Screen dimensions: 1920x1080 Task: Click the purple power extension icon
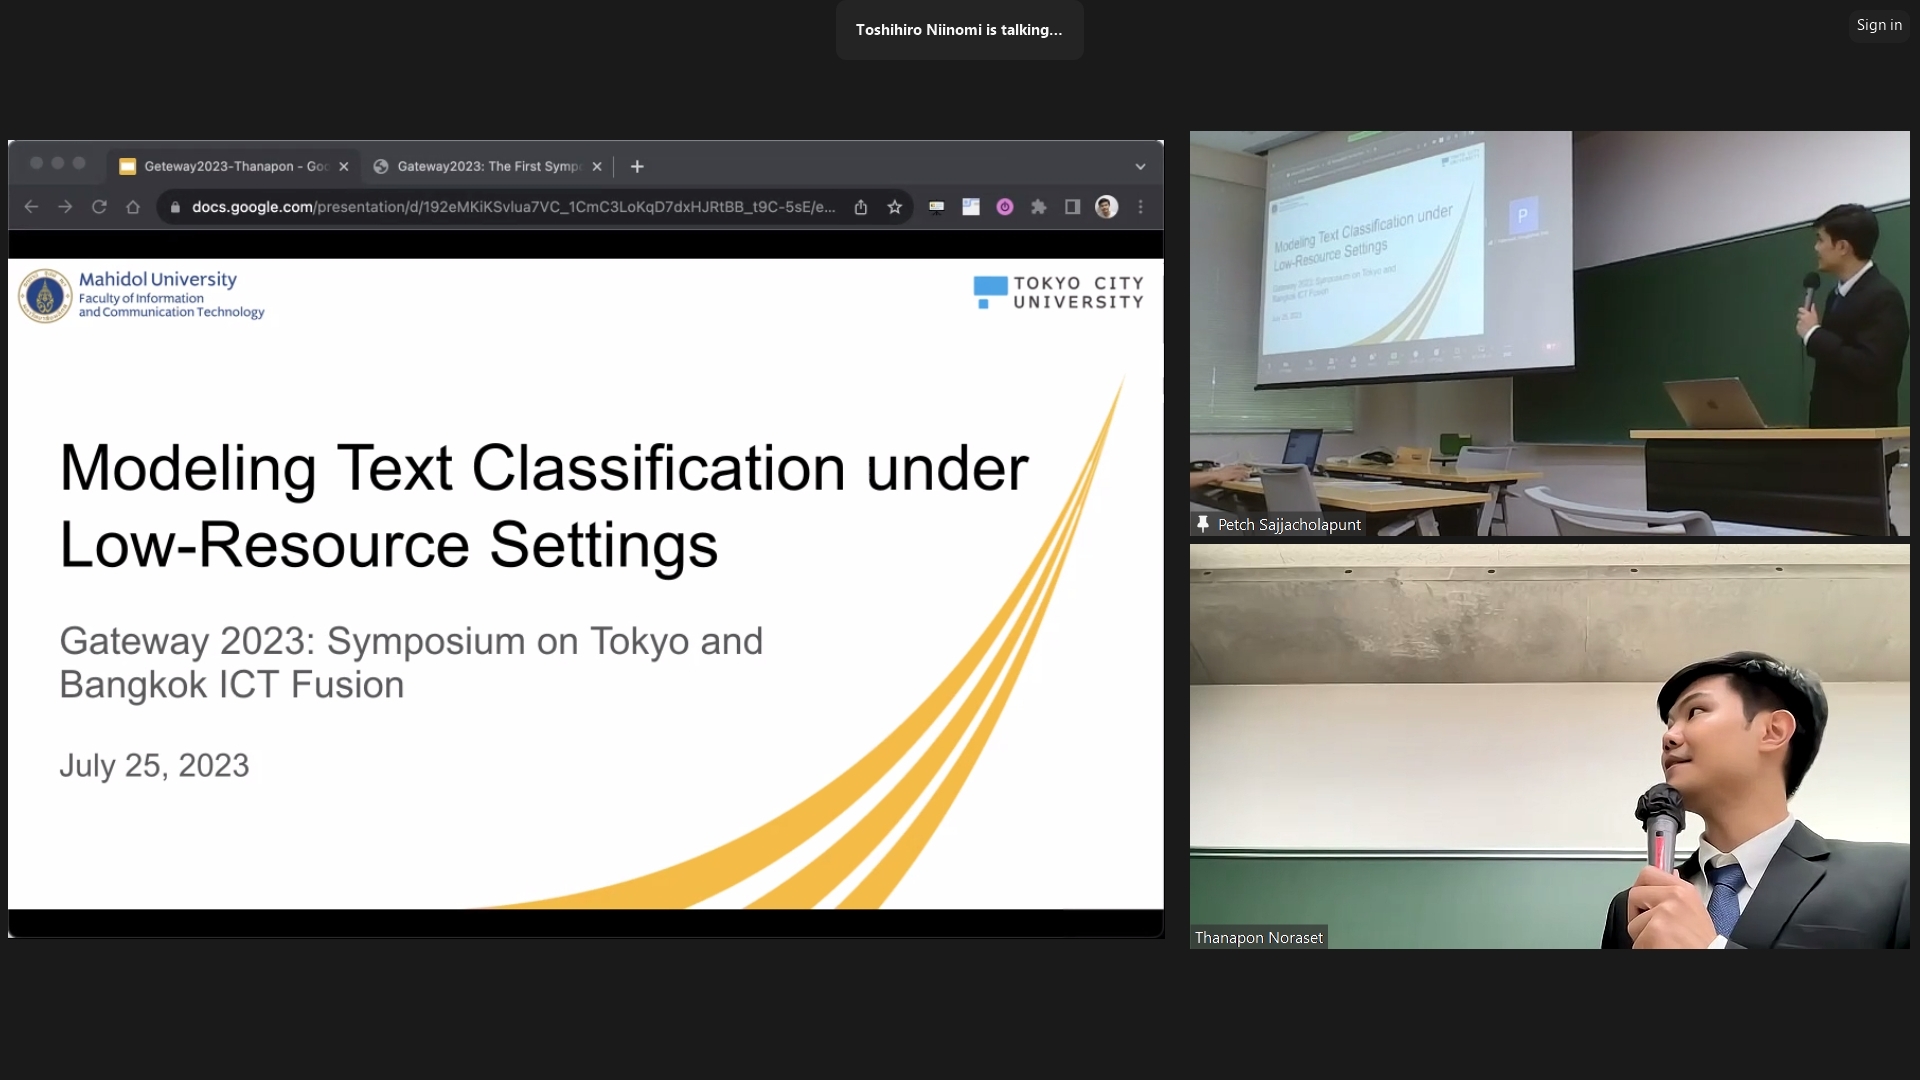pos(1005,207)
